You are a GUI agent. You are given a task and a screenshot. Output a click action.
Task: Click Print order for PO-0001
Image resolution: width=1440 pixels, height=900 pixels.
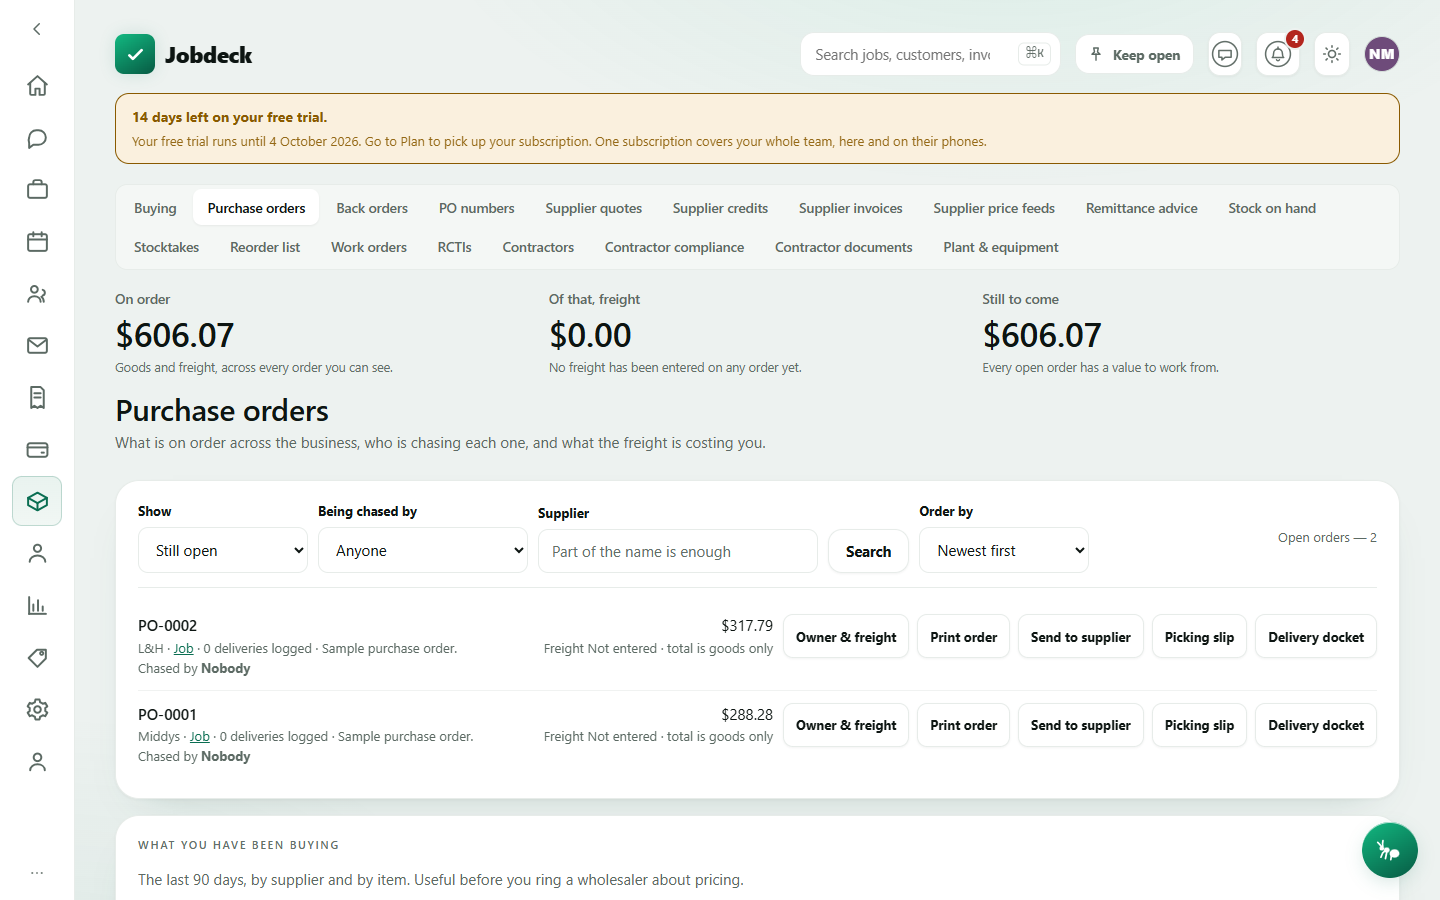[x=964, y=725]
